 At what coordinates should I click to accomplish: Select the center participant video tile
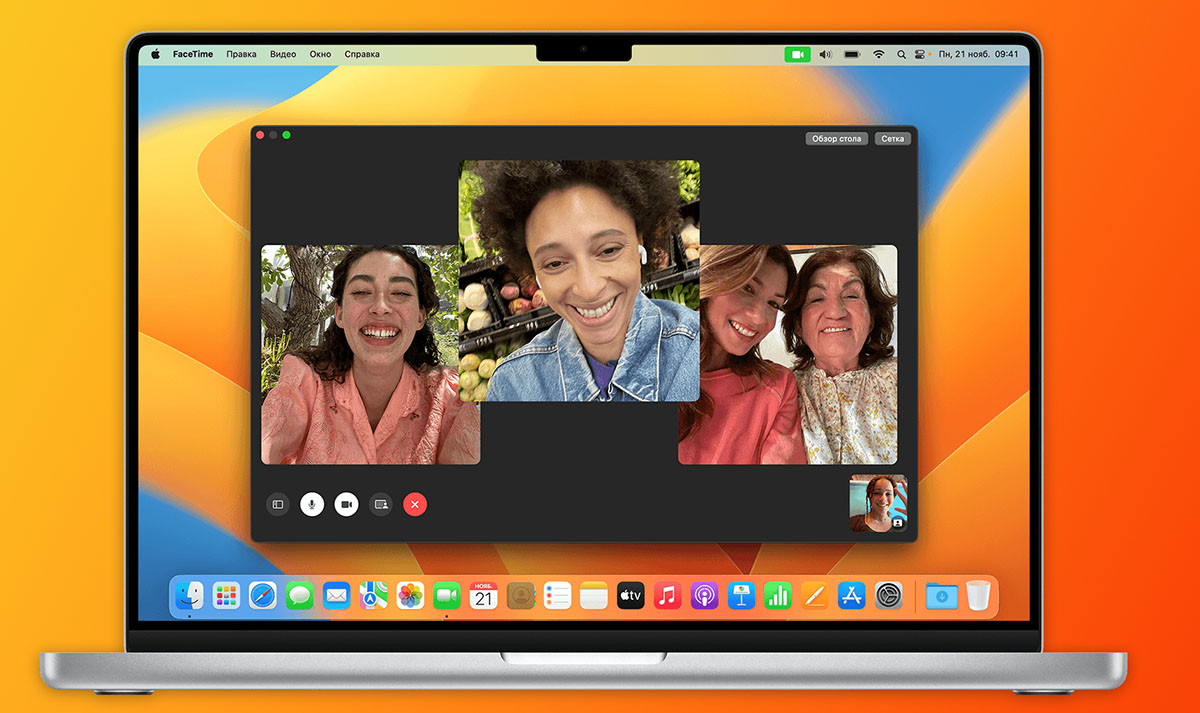pos(579,281)
